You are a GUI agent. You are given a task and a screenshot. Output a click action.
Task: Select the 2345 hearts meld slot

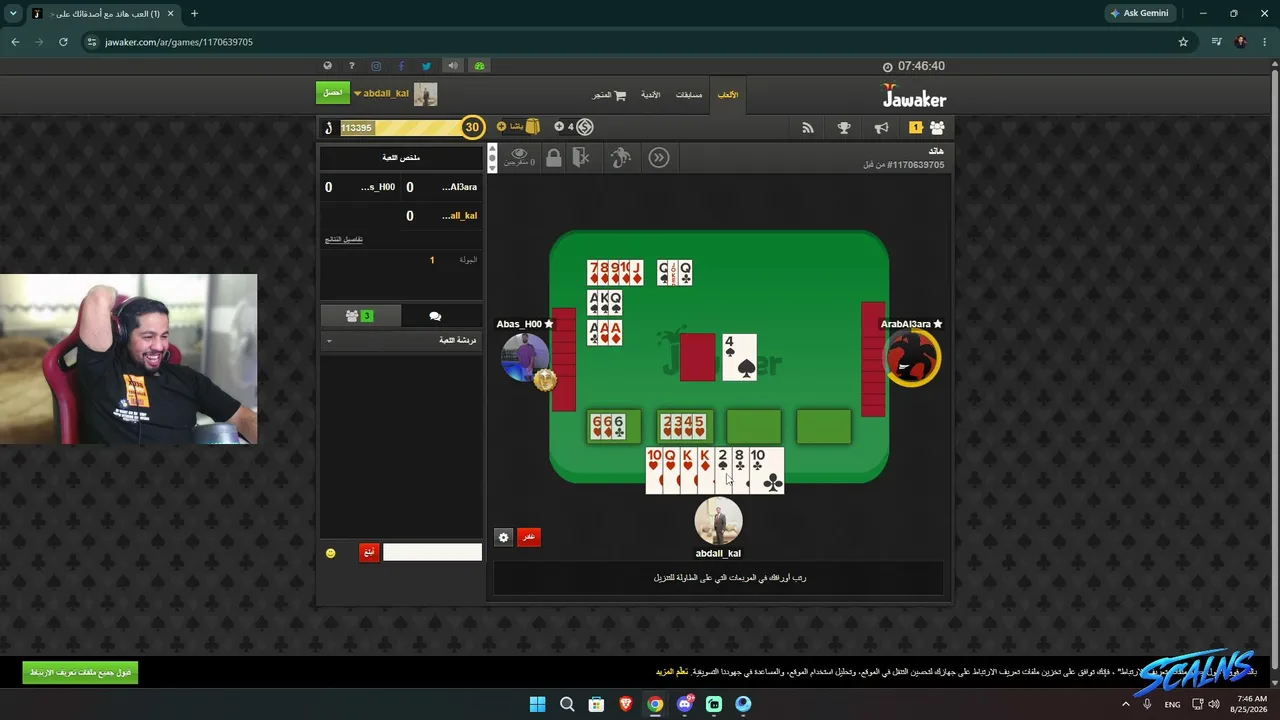point(684,426)
